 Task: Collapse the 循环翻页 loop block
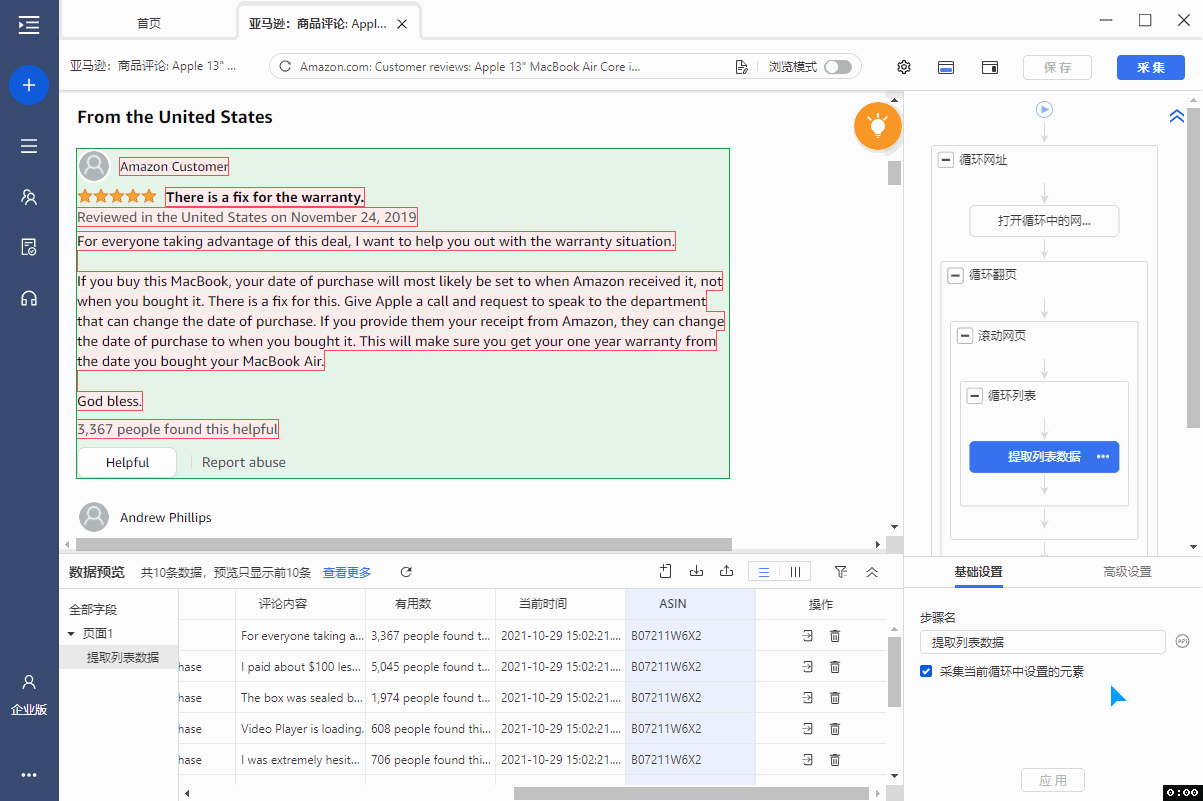(956, 275)
